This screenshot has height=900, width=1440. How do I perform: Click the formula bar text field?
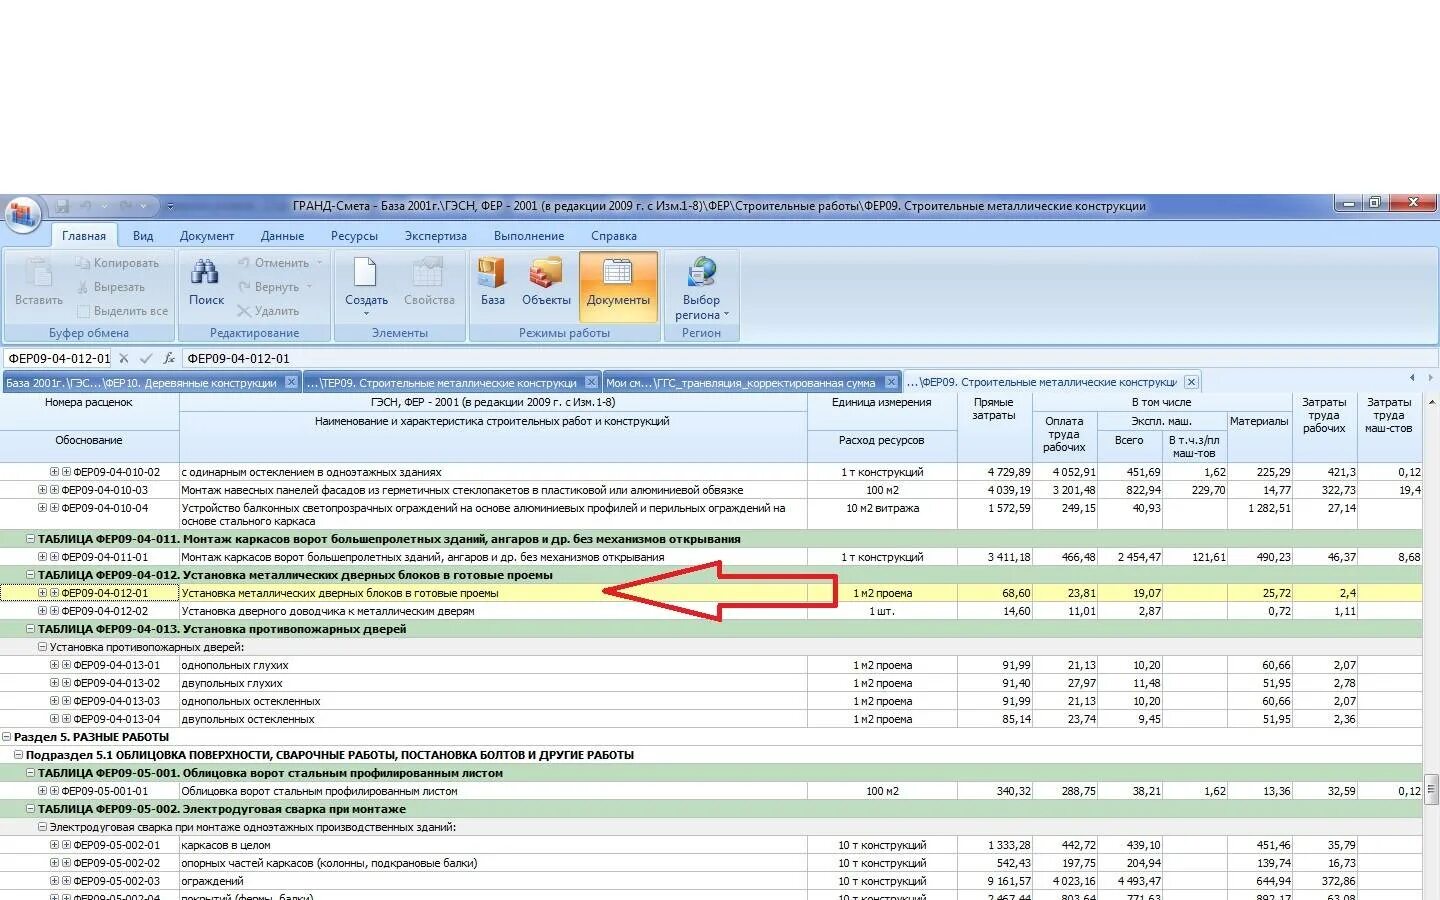tap(808, 358)
